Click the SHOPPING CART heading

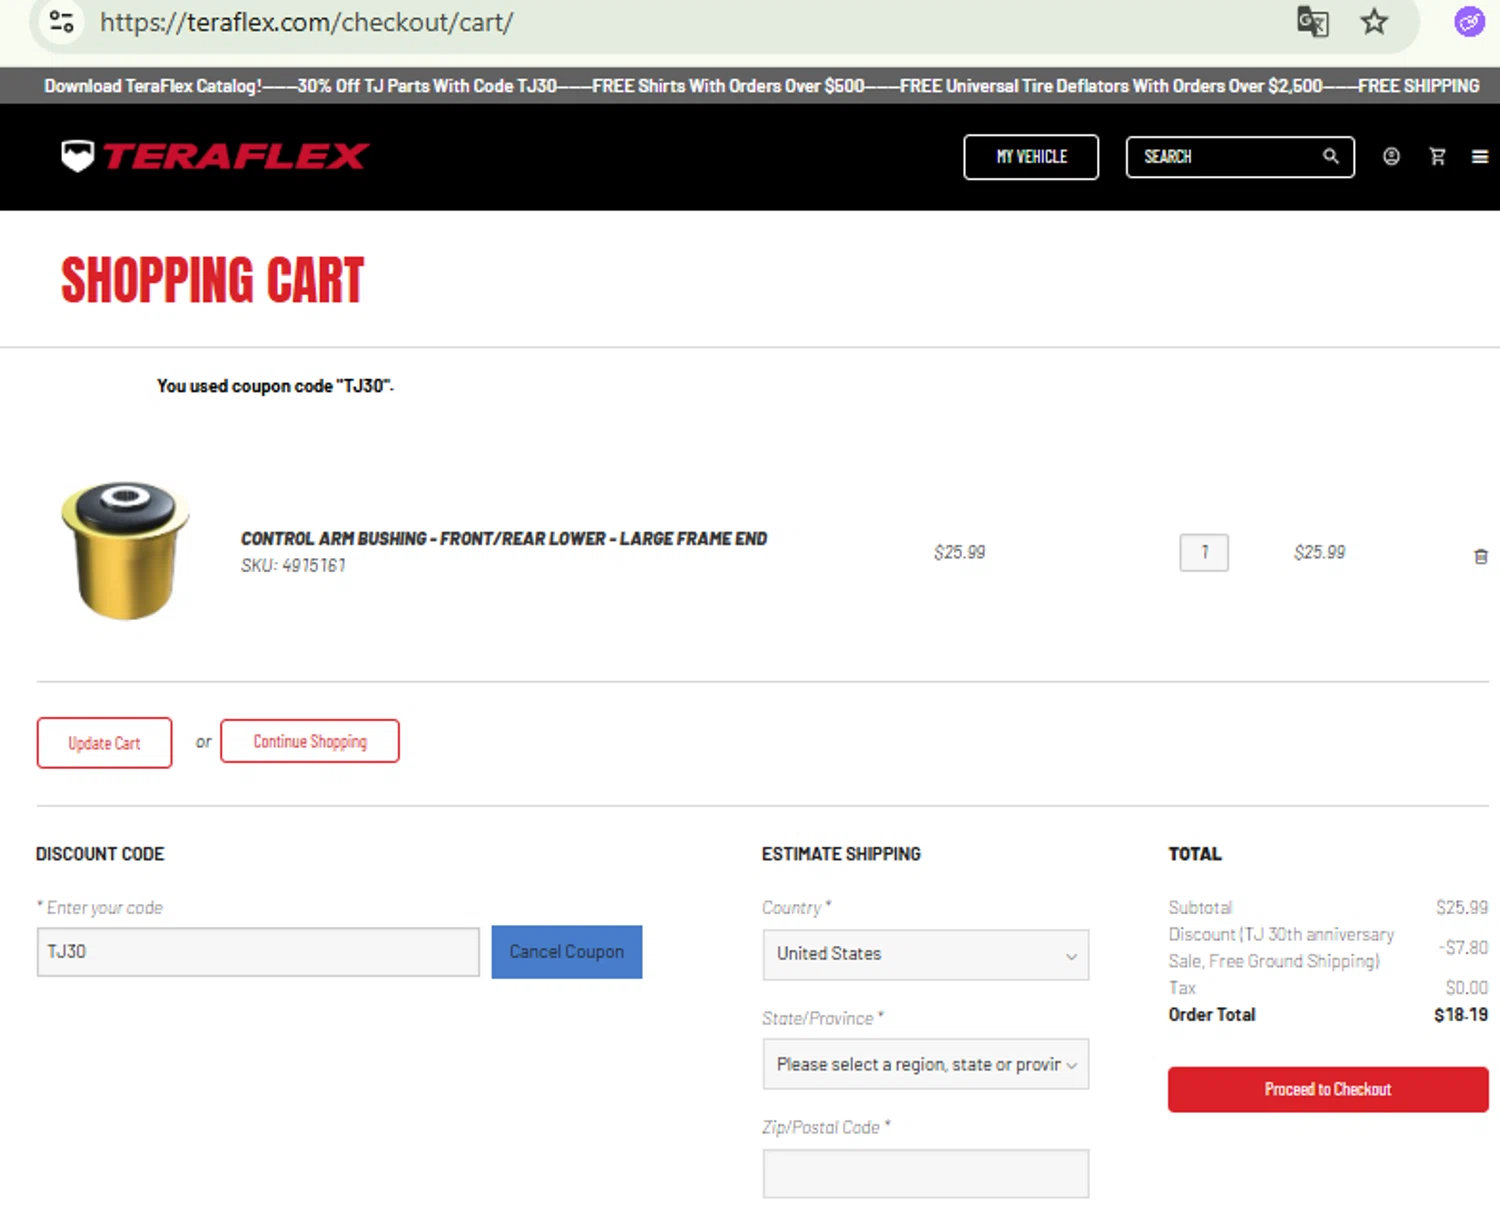tap(213, 280)
